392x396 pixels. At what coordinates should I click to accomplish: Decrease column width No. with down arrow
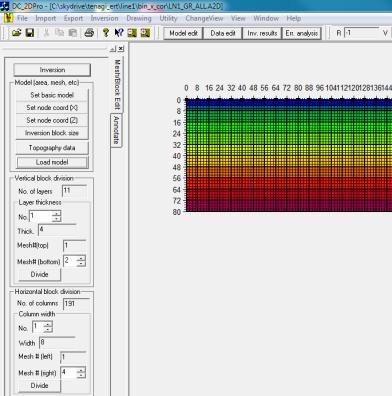pyautogui.click(x=48, y=330)
